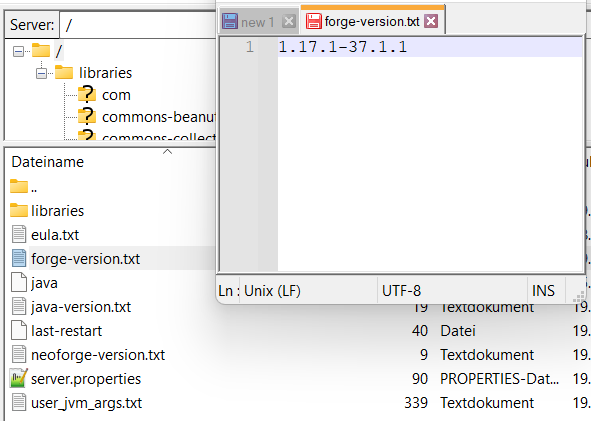Viewport: 591px width, 421px height.
Task: Select the com folder in the tree
Action: 116,95
